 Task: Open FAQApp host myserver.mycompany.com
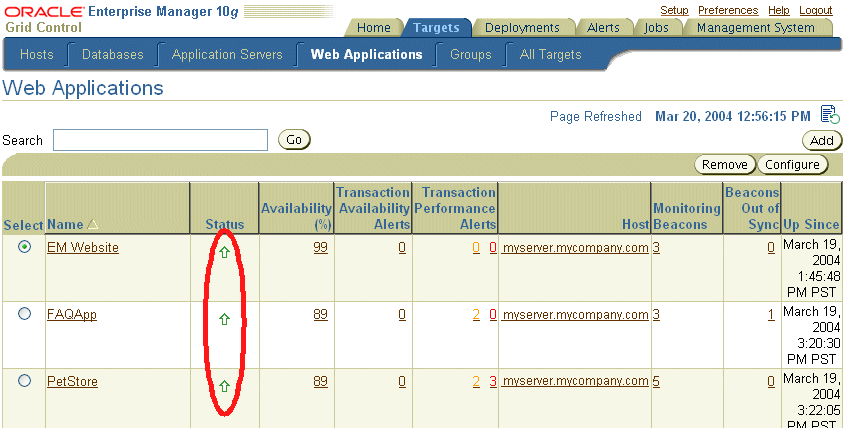[x=575, y=315]
